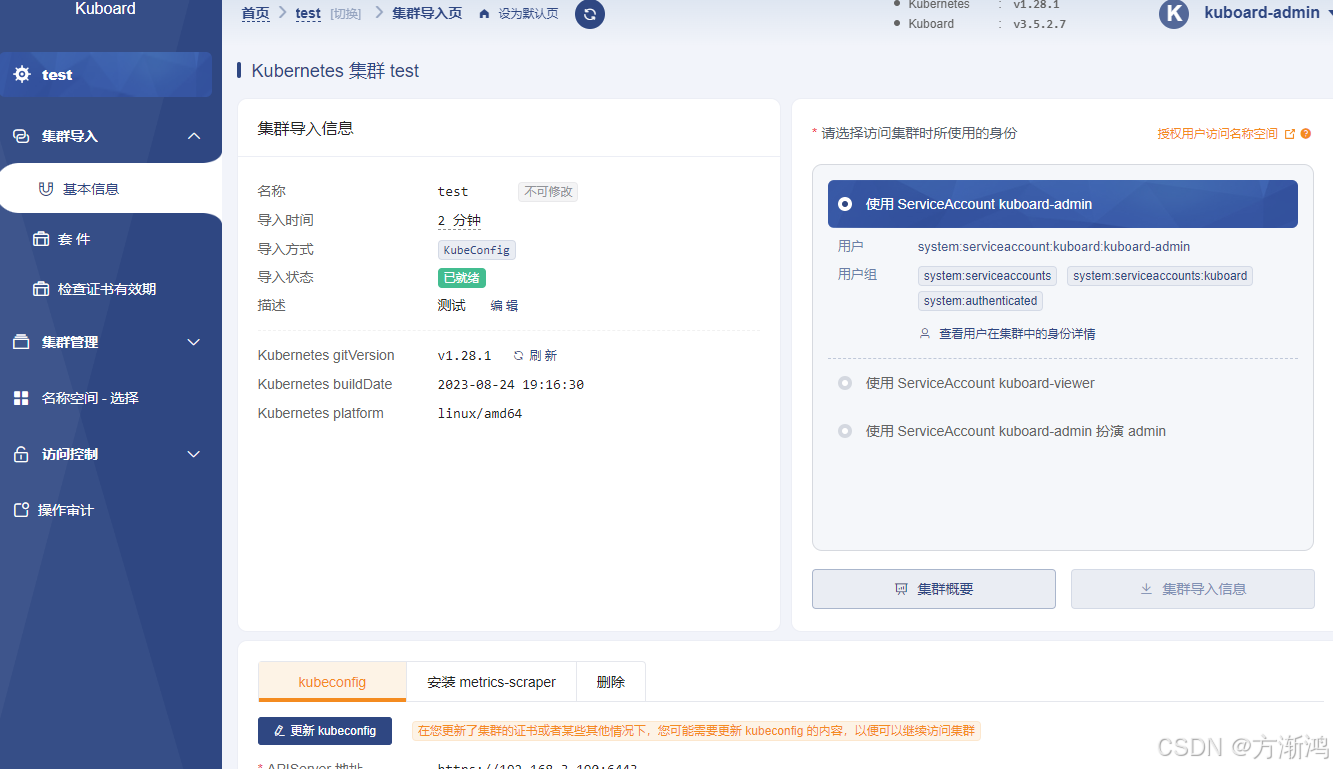Click the presentation icon in 集群概要 button
The height and width of the screenshot is (769, 1333).
[x=901, y=589]
